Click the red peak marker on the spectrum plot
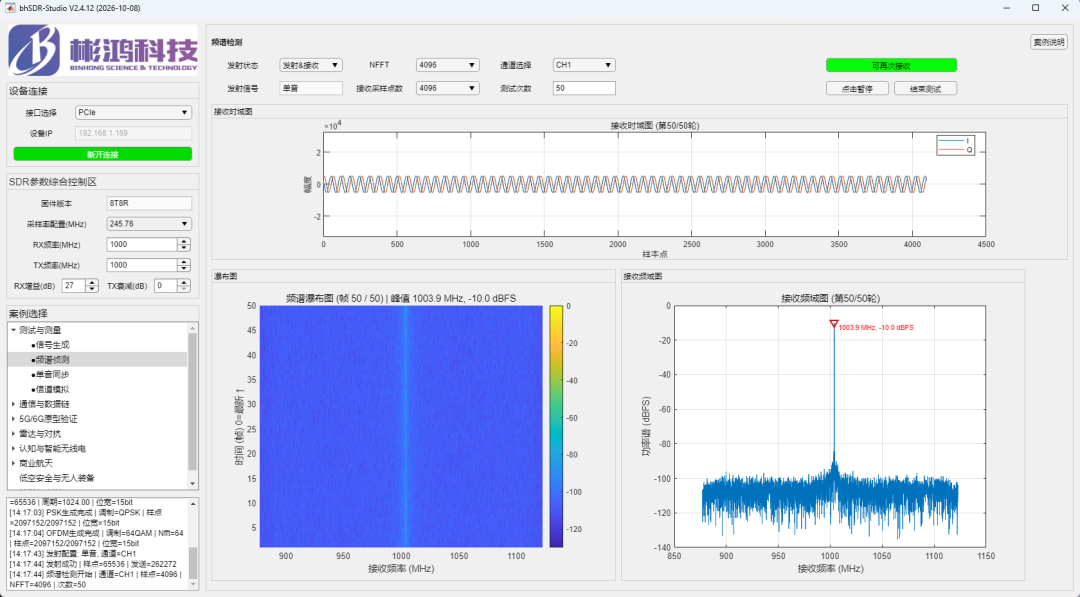The height and width of the screenshot is (597, 1080). coord(833,324)
